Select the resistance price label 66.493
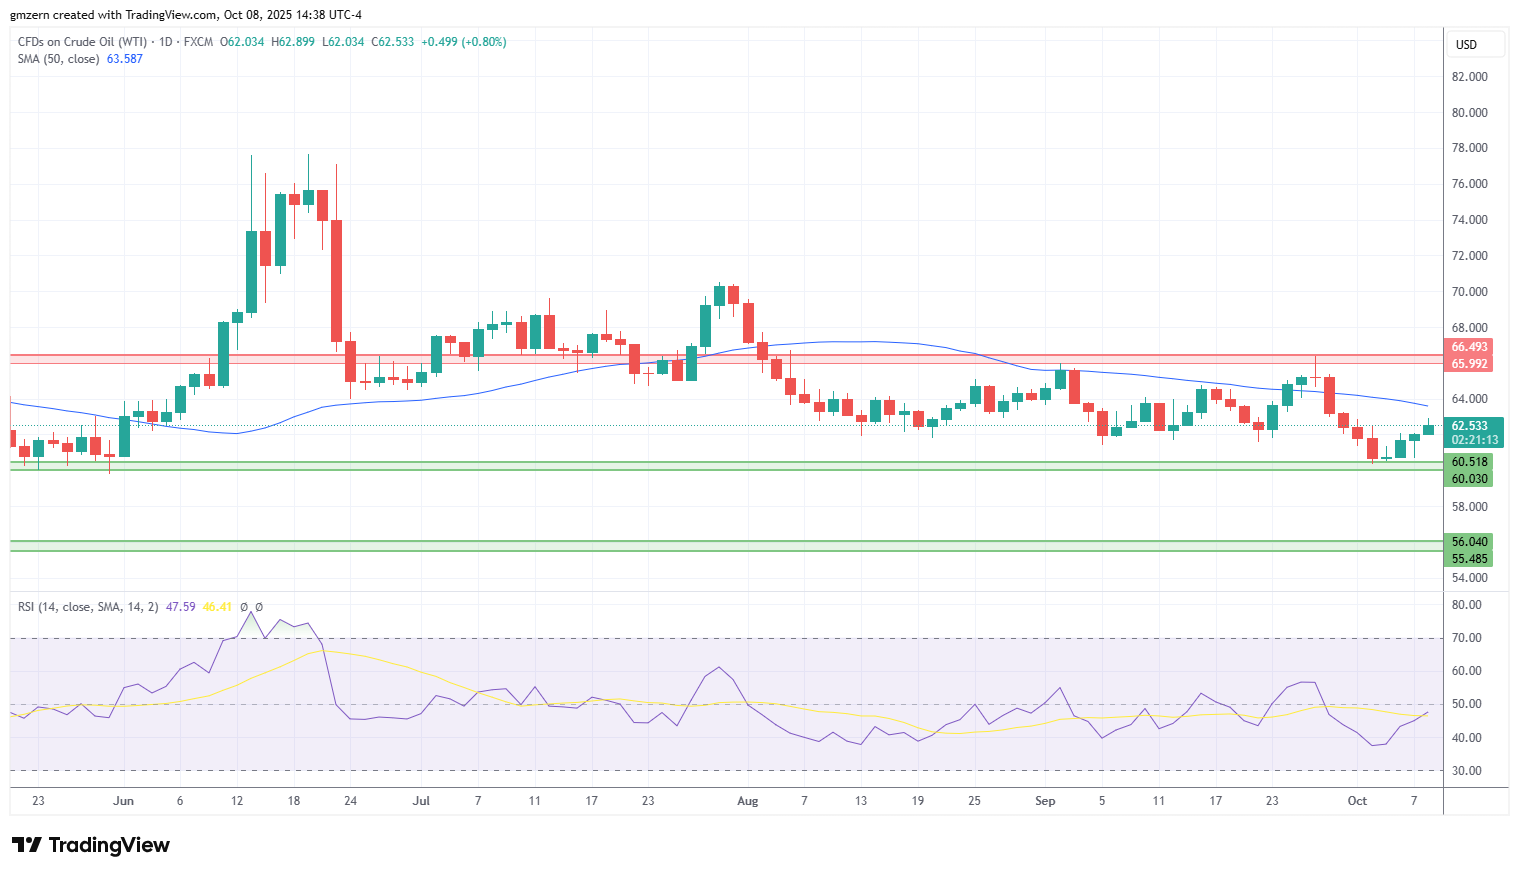This screenshot has width=1519, height=875. 1469,348
